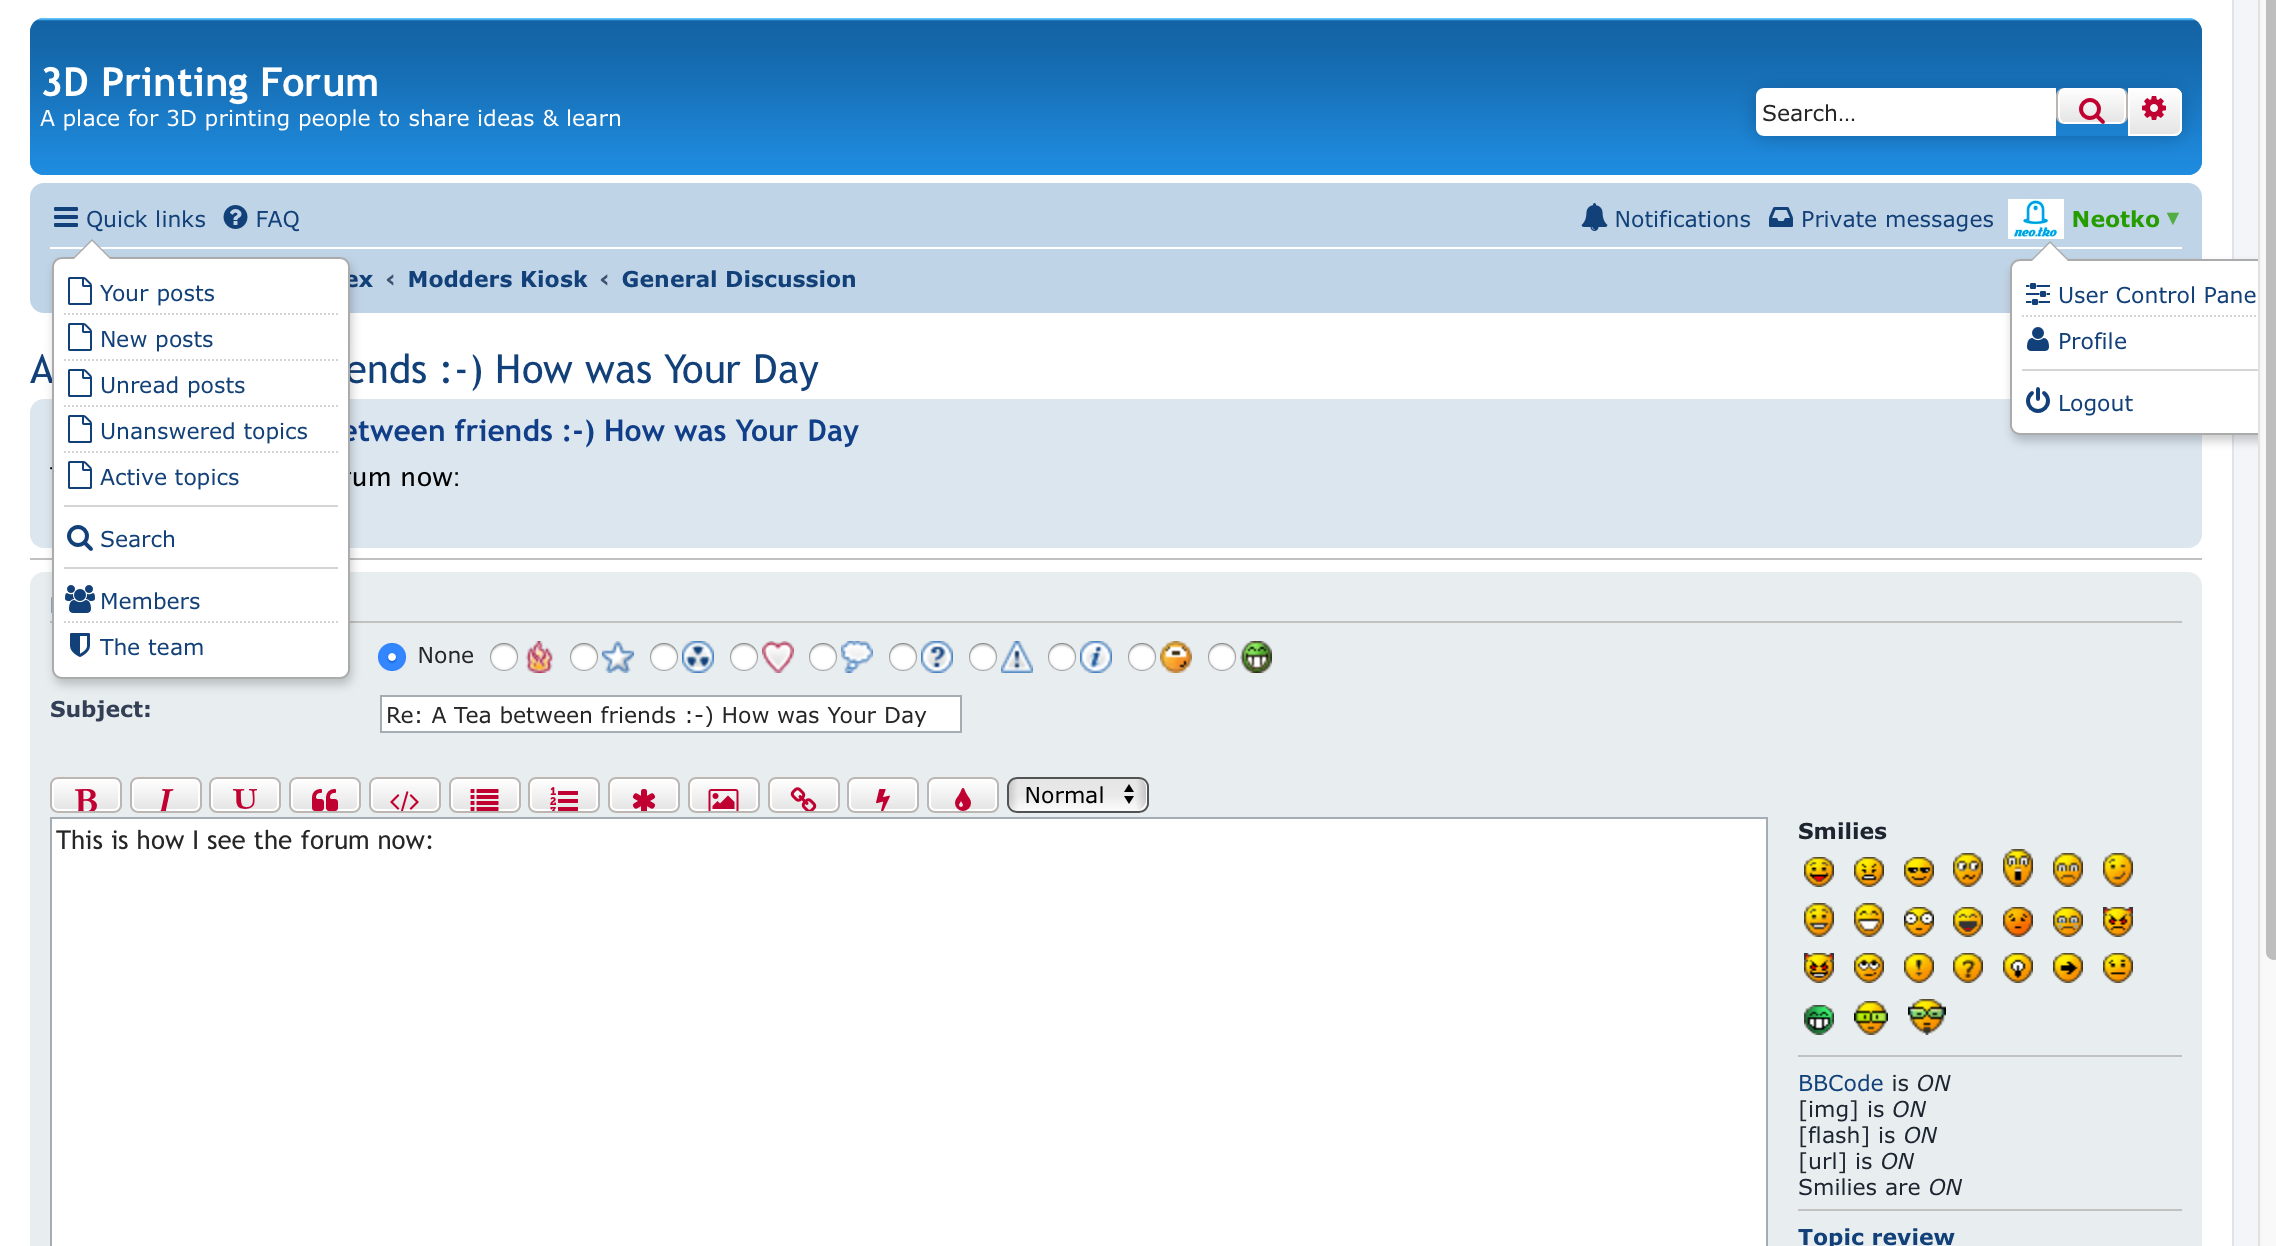
Task: Open the BBCode help link
Action: pyautogui.click(x=1840, y=1083)
